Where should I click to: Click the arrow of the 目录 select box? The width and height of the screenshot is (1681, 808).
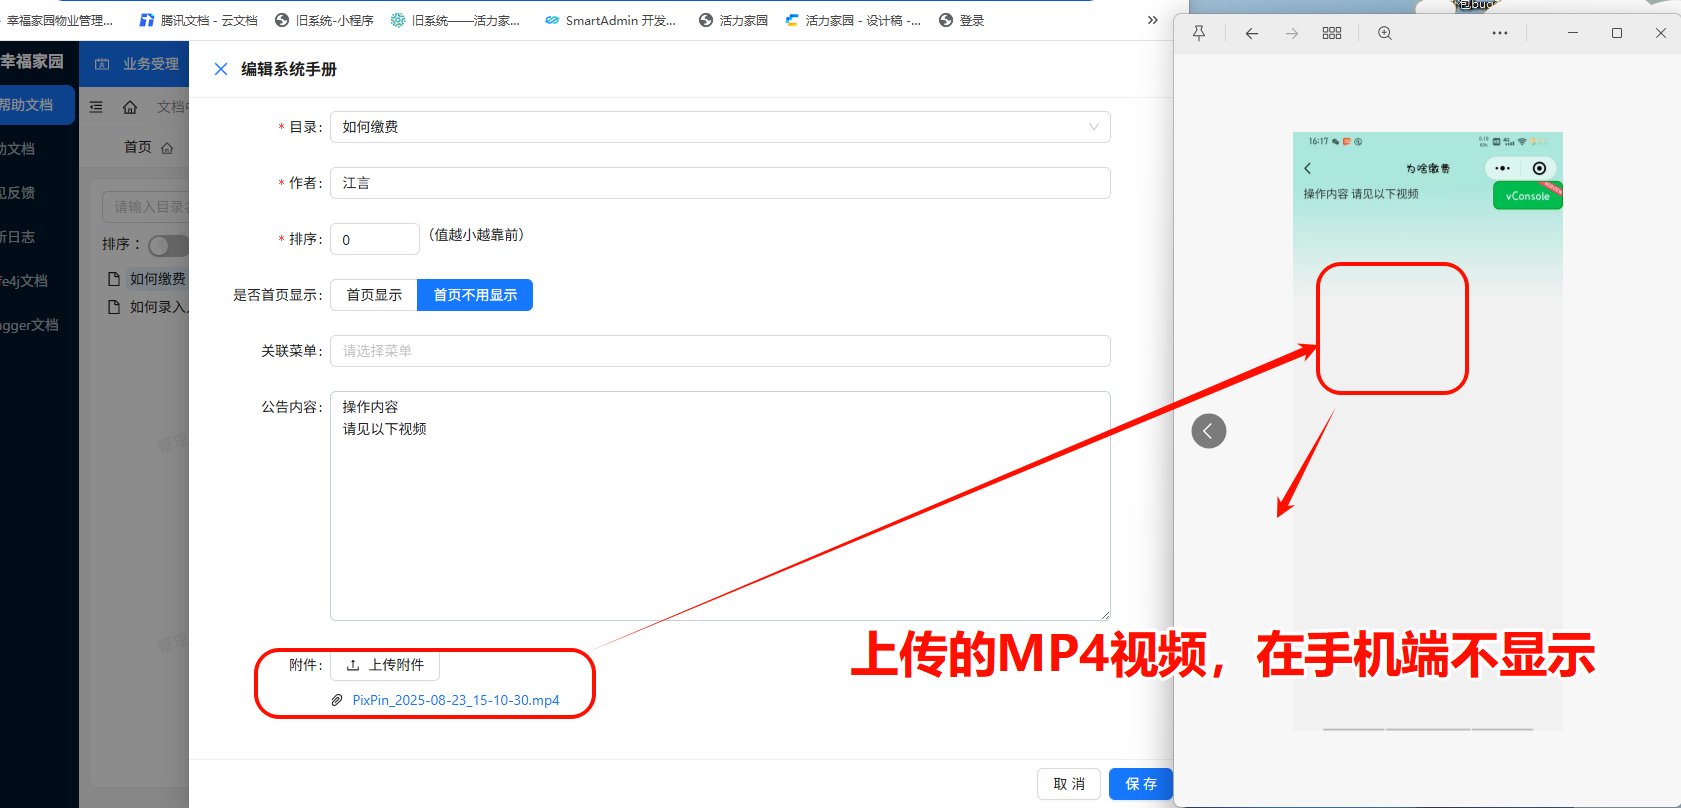pyautogui.click(x=1093, y=127)
